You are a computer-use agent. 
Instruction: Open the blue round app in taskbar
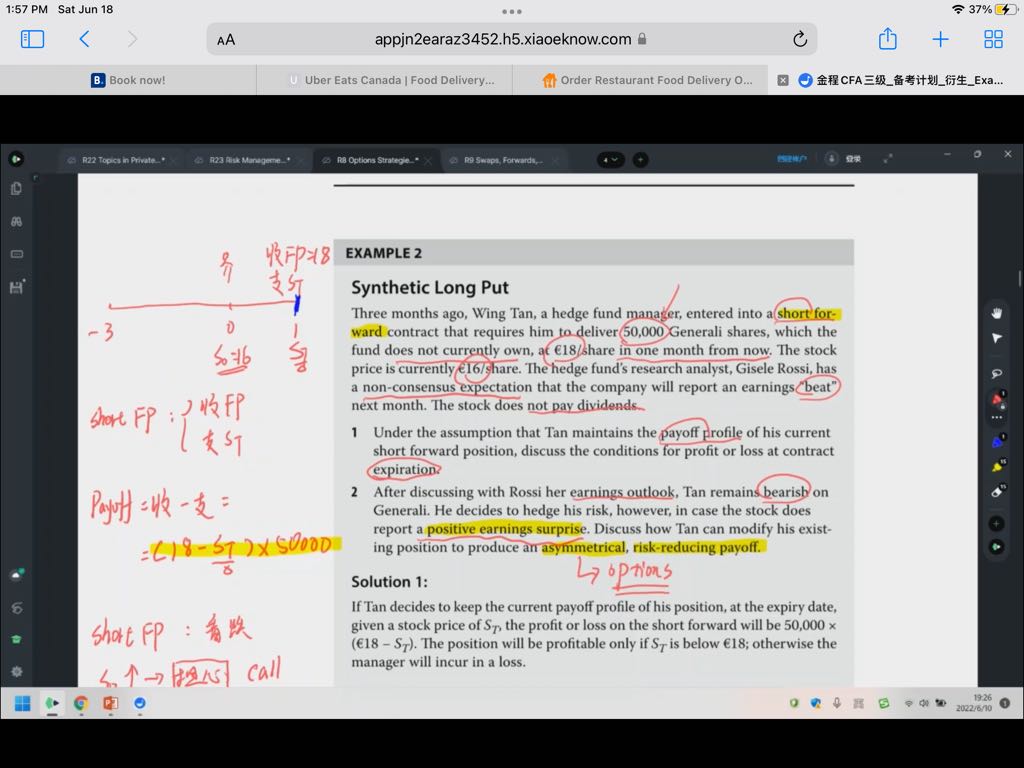[x=140, y=703]
